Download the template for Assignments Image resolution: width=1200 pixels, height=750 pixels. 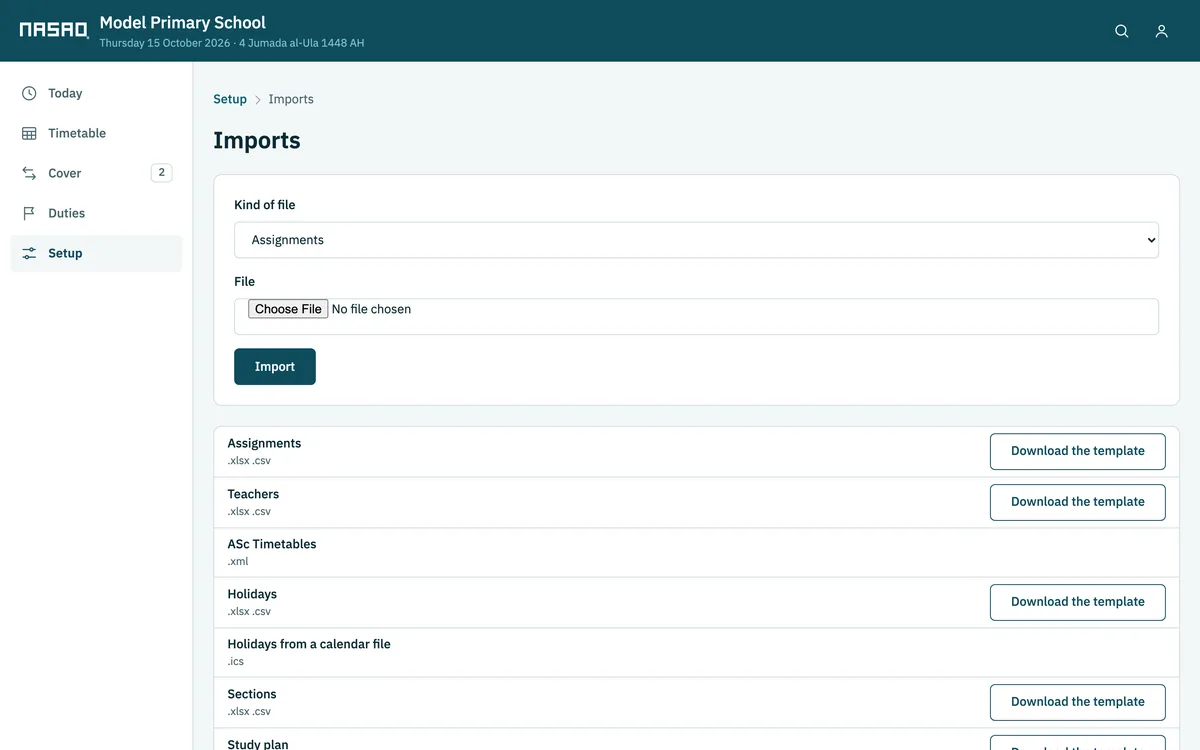[1078, 451]
